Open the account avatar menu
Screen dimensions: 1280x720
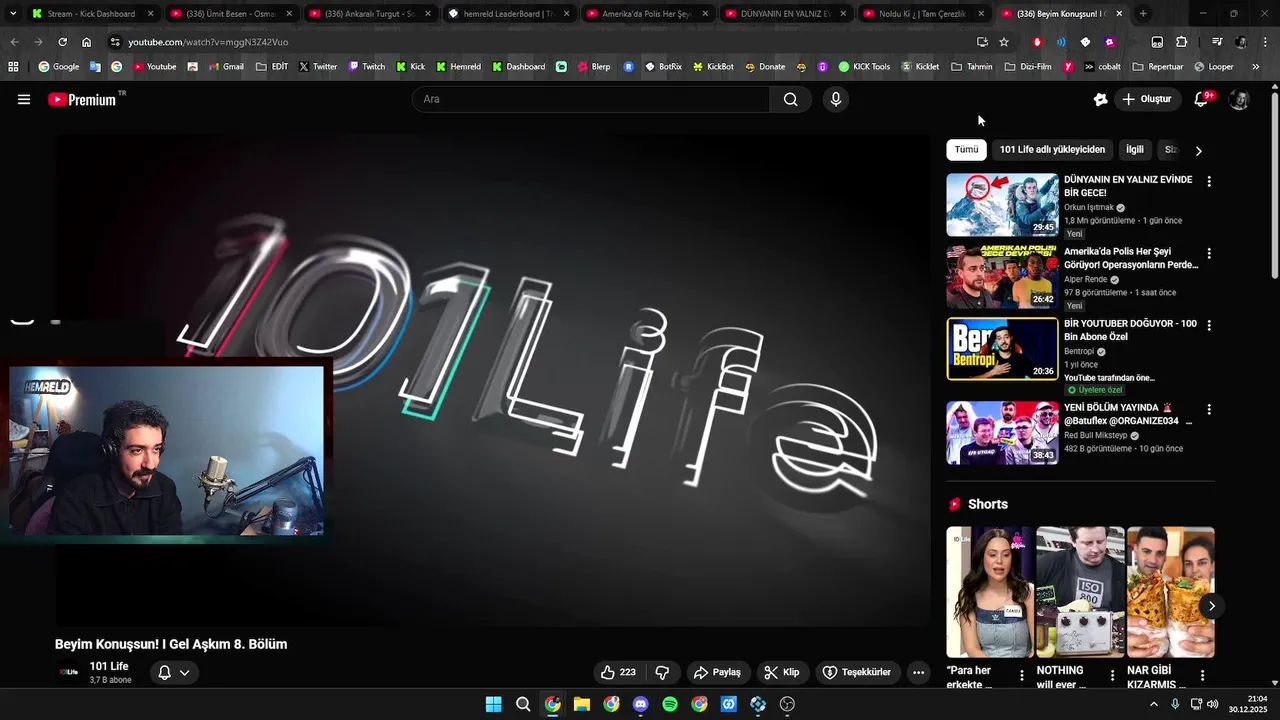coord(1239,99)
